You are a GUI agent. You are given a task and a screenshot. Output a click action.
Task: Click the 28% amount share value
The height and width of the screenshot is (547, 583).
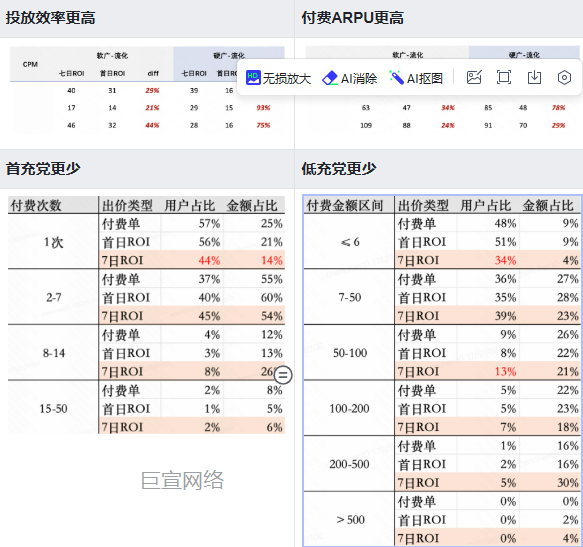pyautogui.click(x=568, y=297)
